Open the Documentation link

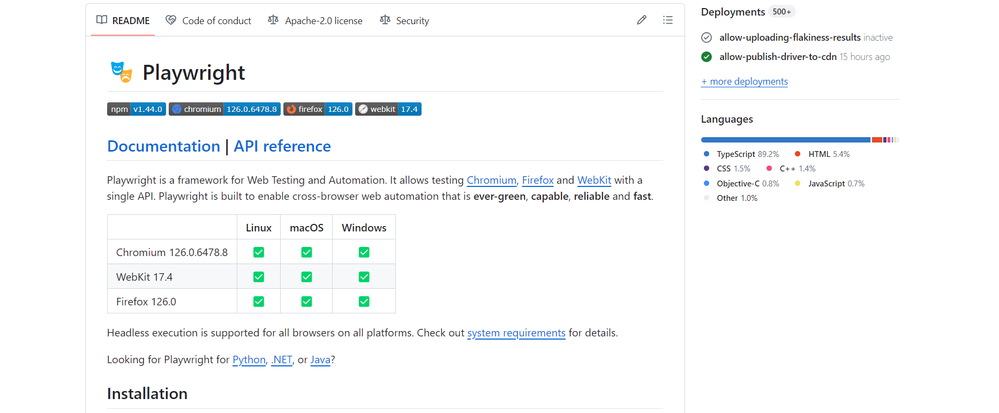[163, 146]
